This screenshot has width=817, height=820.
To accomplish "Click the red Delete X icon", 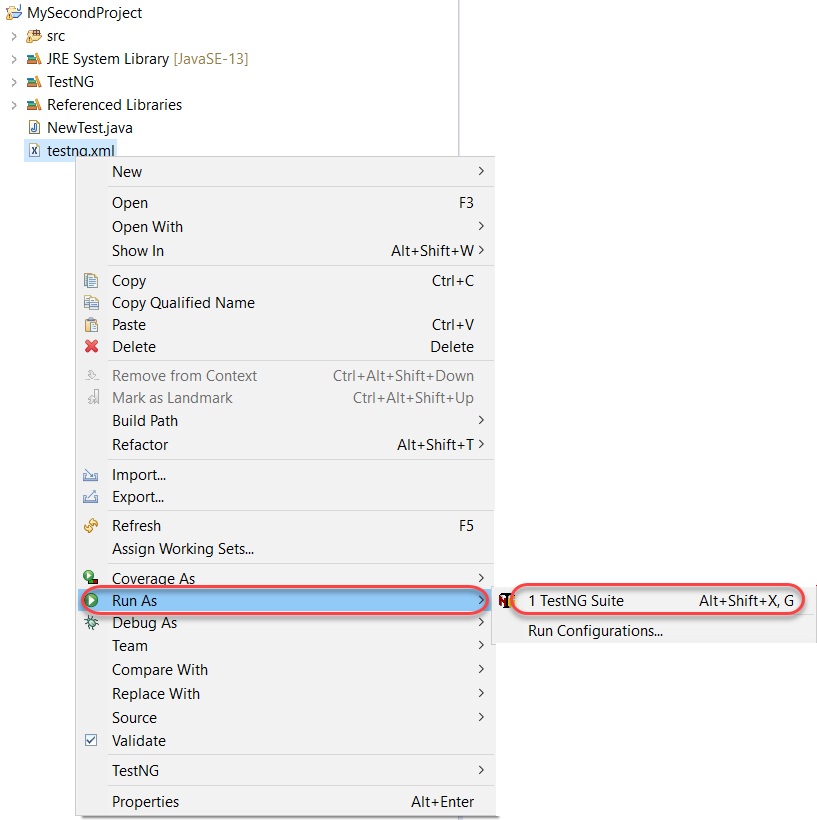I will pos(92,346).
